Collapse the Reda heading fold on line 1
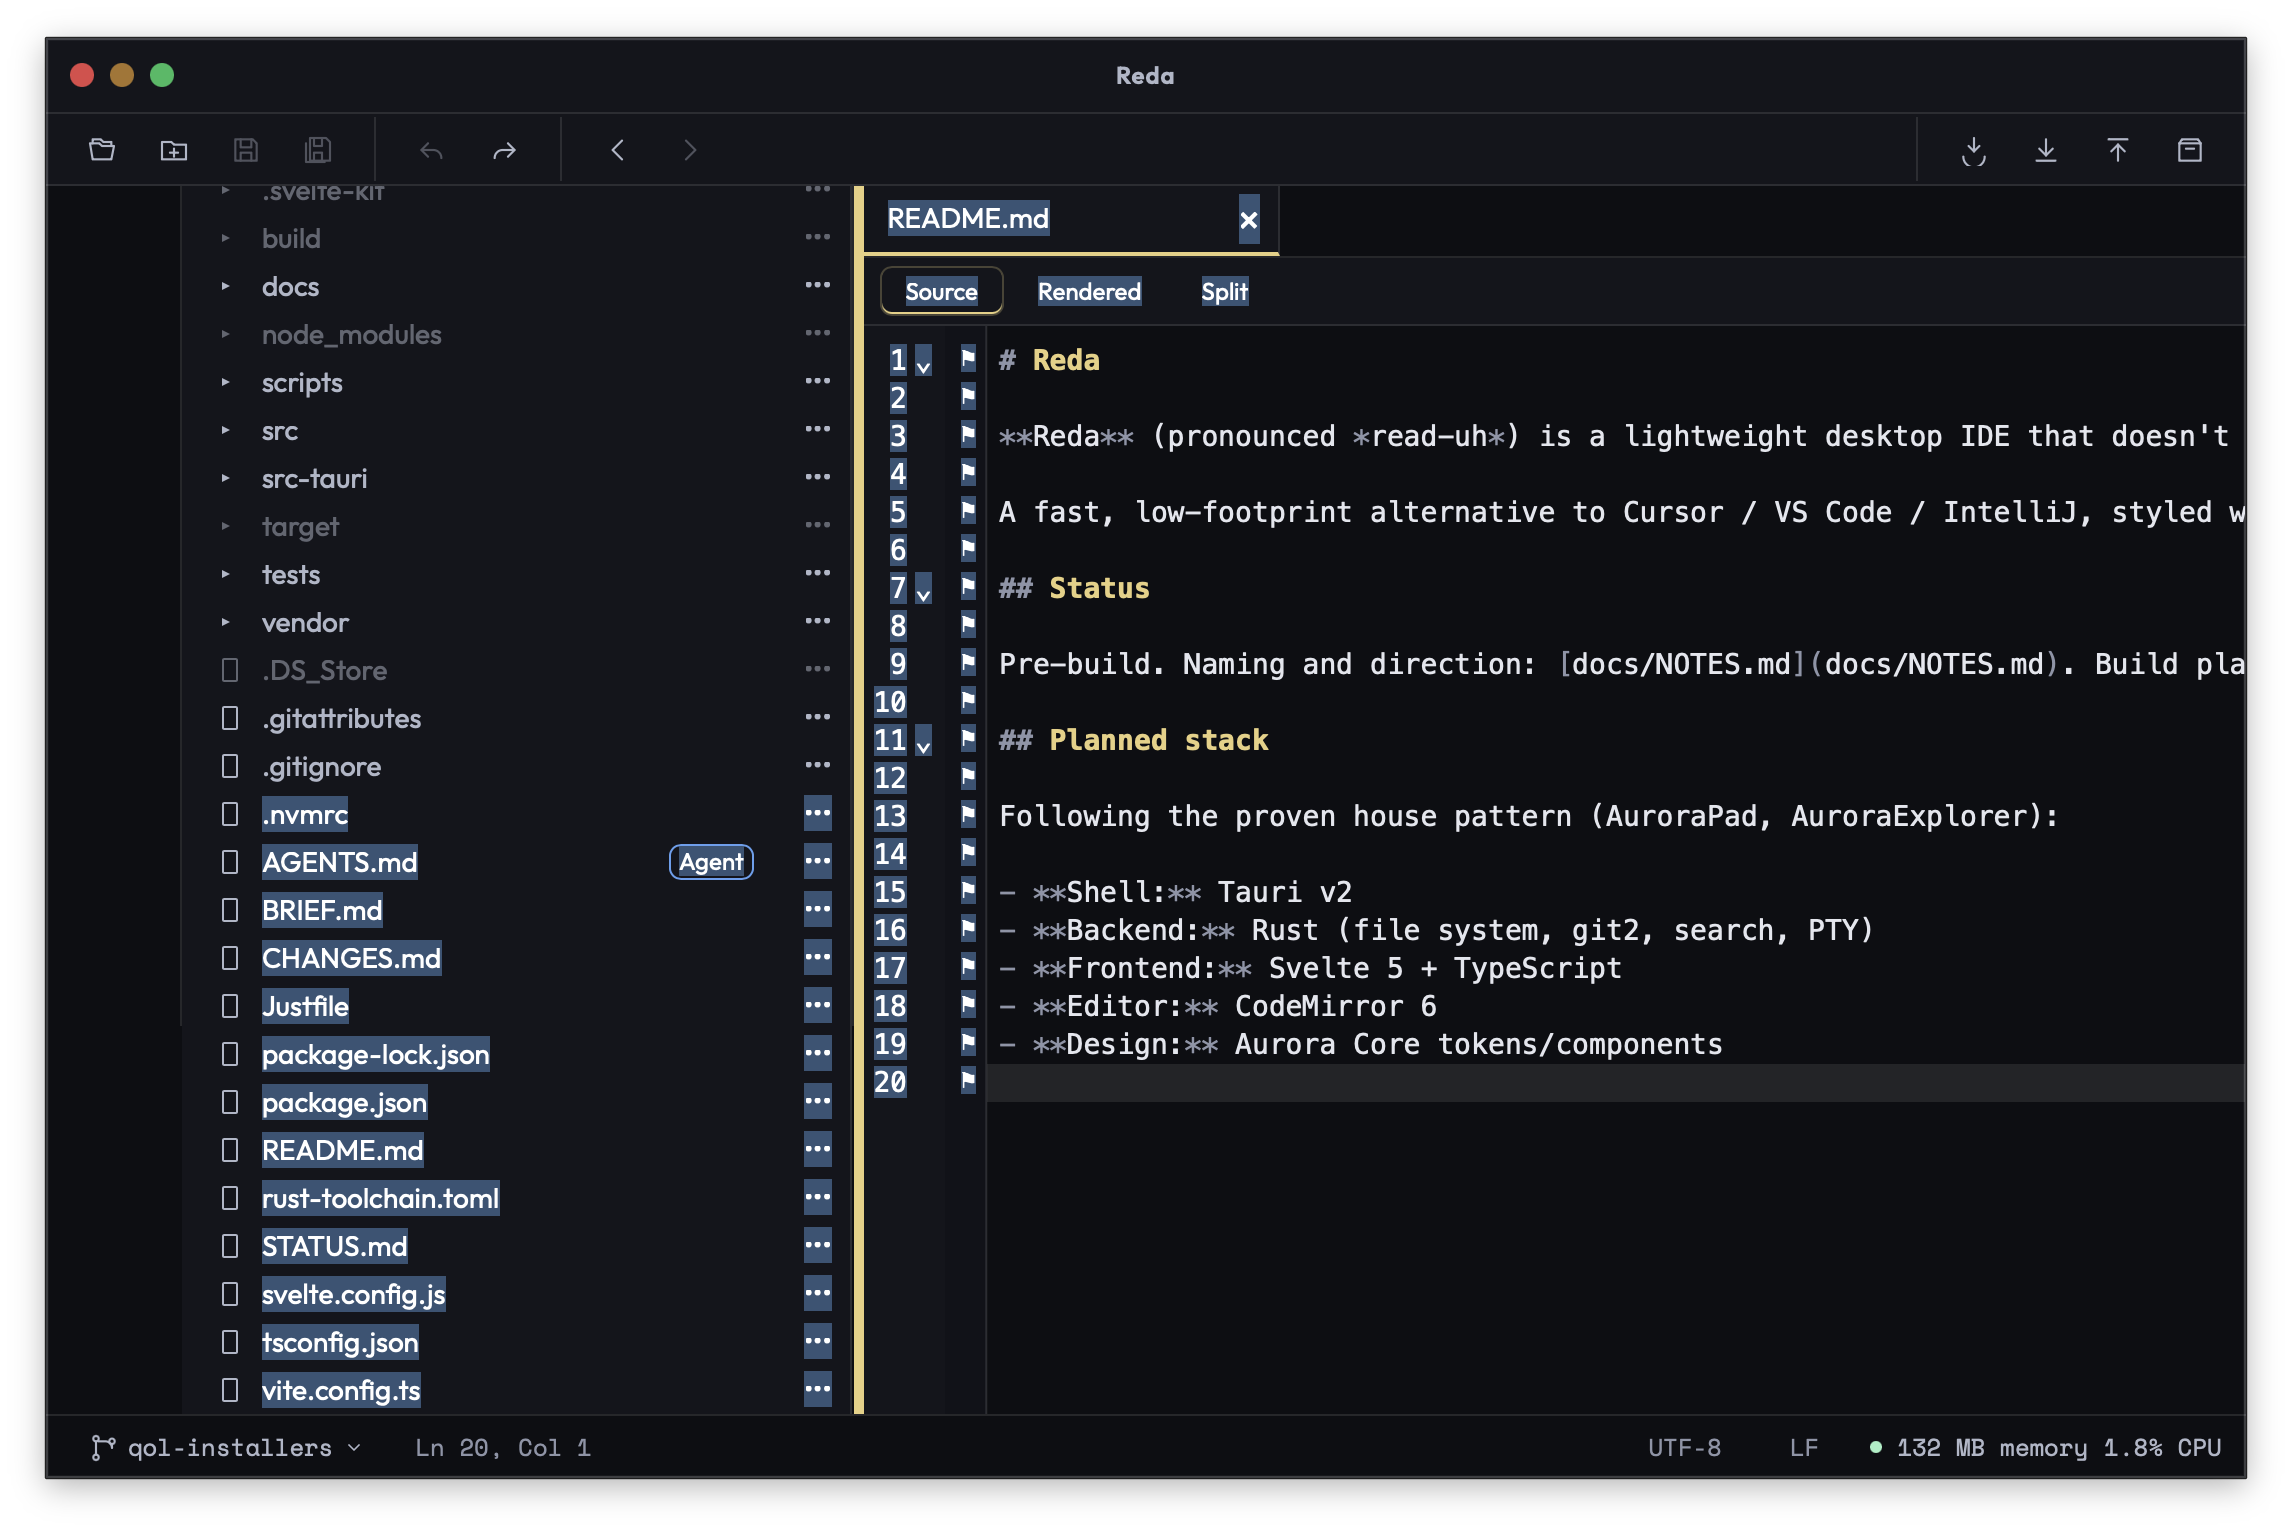 coord(924,362)
